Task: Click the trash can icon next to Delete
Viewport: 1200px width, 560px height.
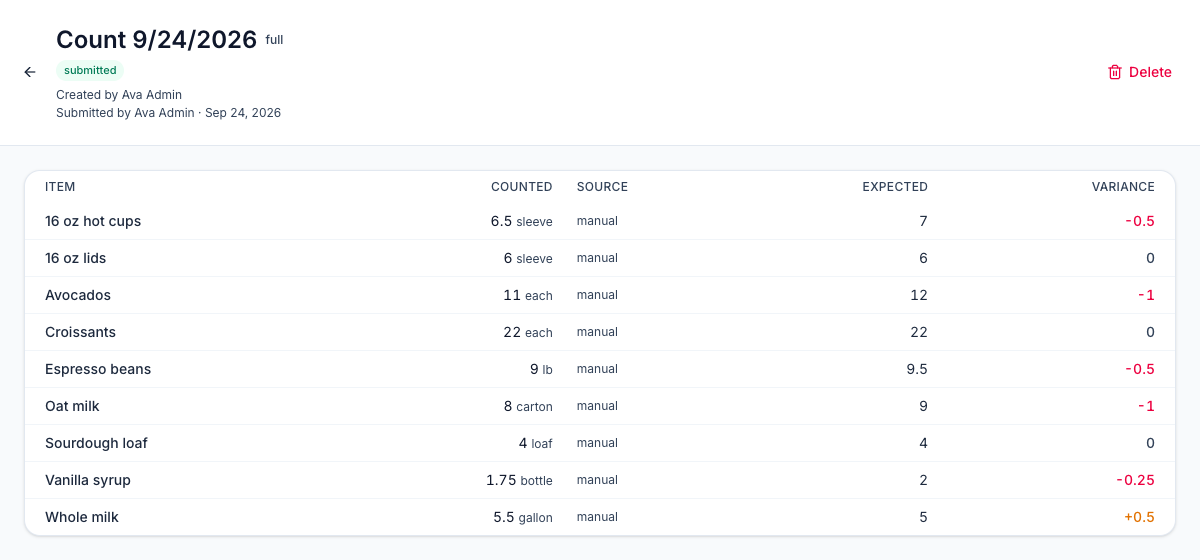Action: point(1115,72)
